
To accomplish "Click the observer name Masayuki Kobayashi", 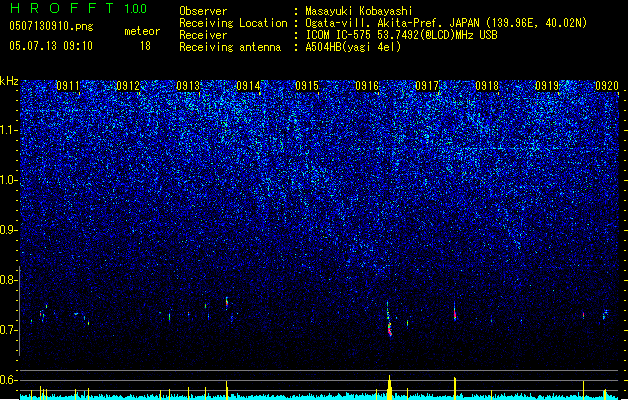I will [x=359, y=11].
